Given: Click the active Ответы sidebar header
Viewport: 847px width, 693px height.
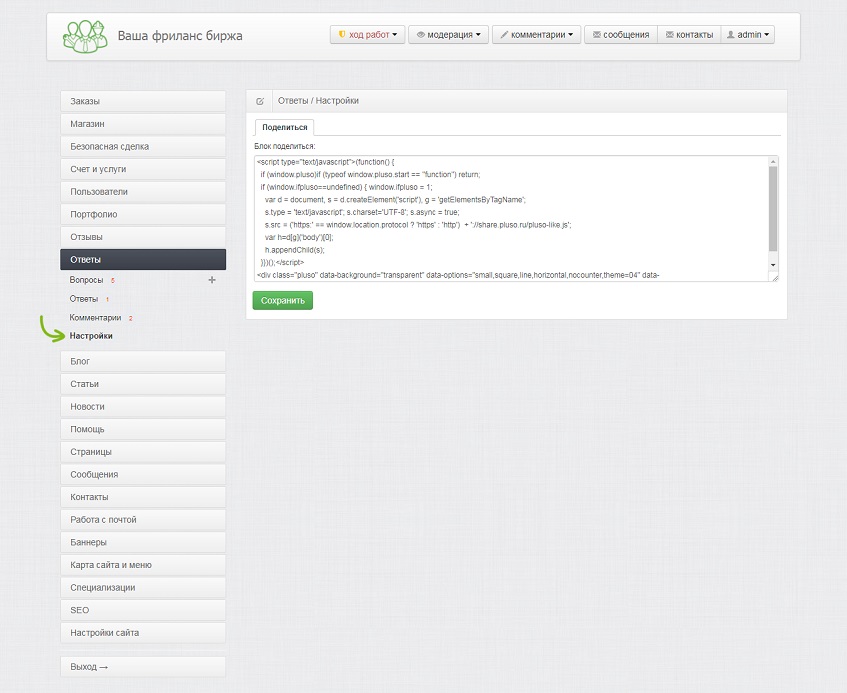Looking at the screenshot, I should pos(143,259).
